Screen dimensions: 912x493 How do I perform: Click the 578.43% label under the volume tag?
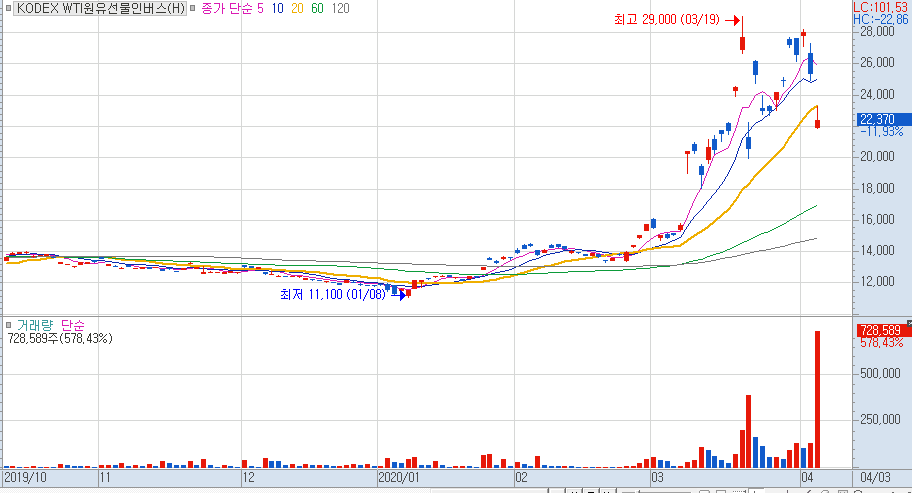882,344
